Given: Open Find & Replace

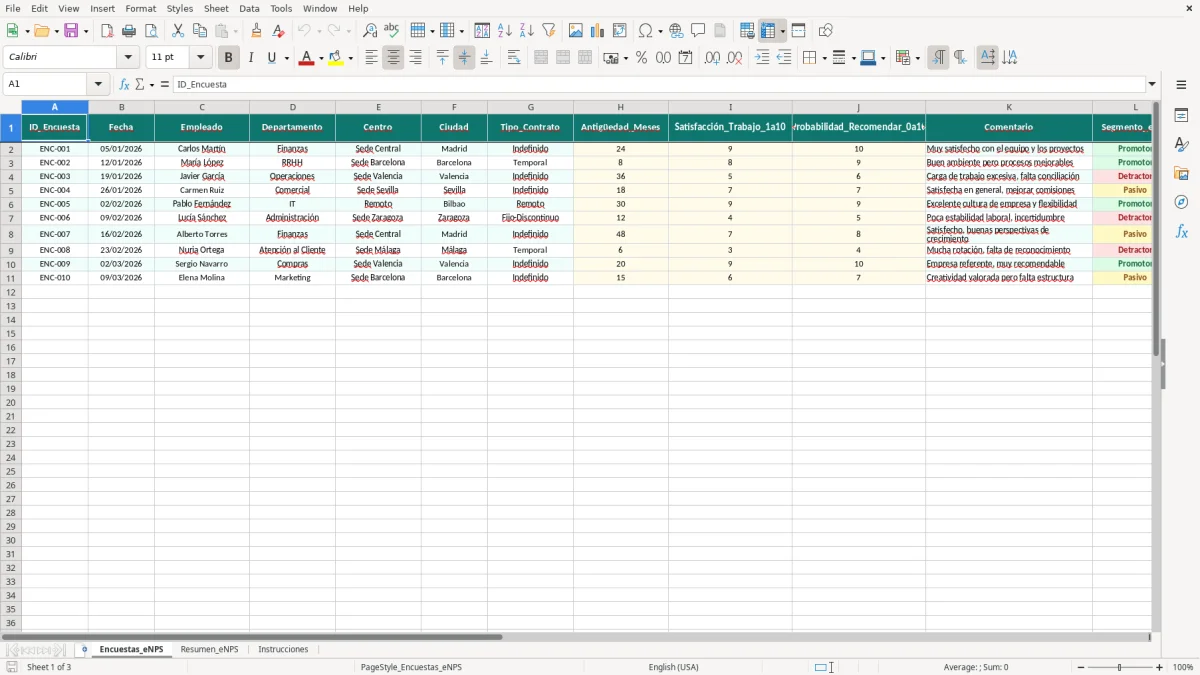Looking at the screenshot, I should pyautogui.click(x=370, y=31).
